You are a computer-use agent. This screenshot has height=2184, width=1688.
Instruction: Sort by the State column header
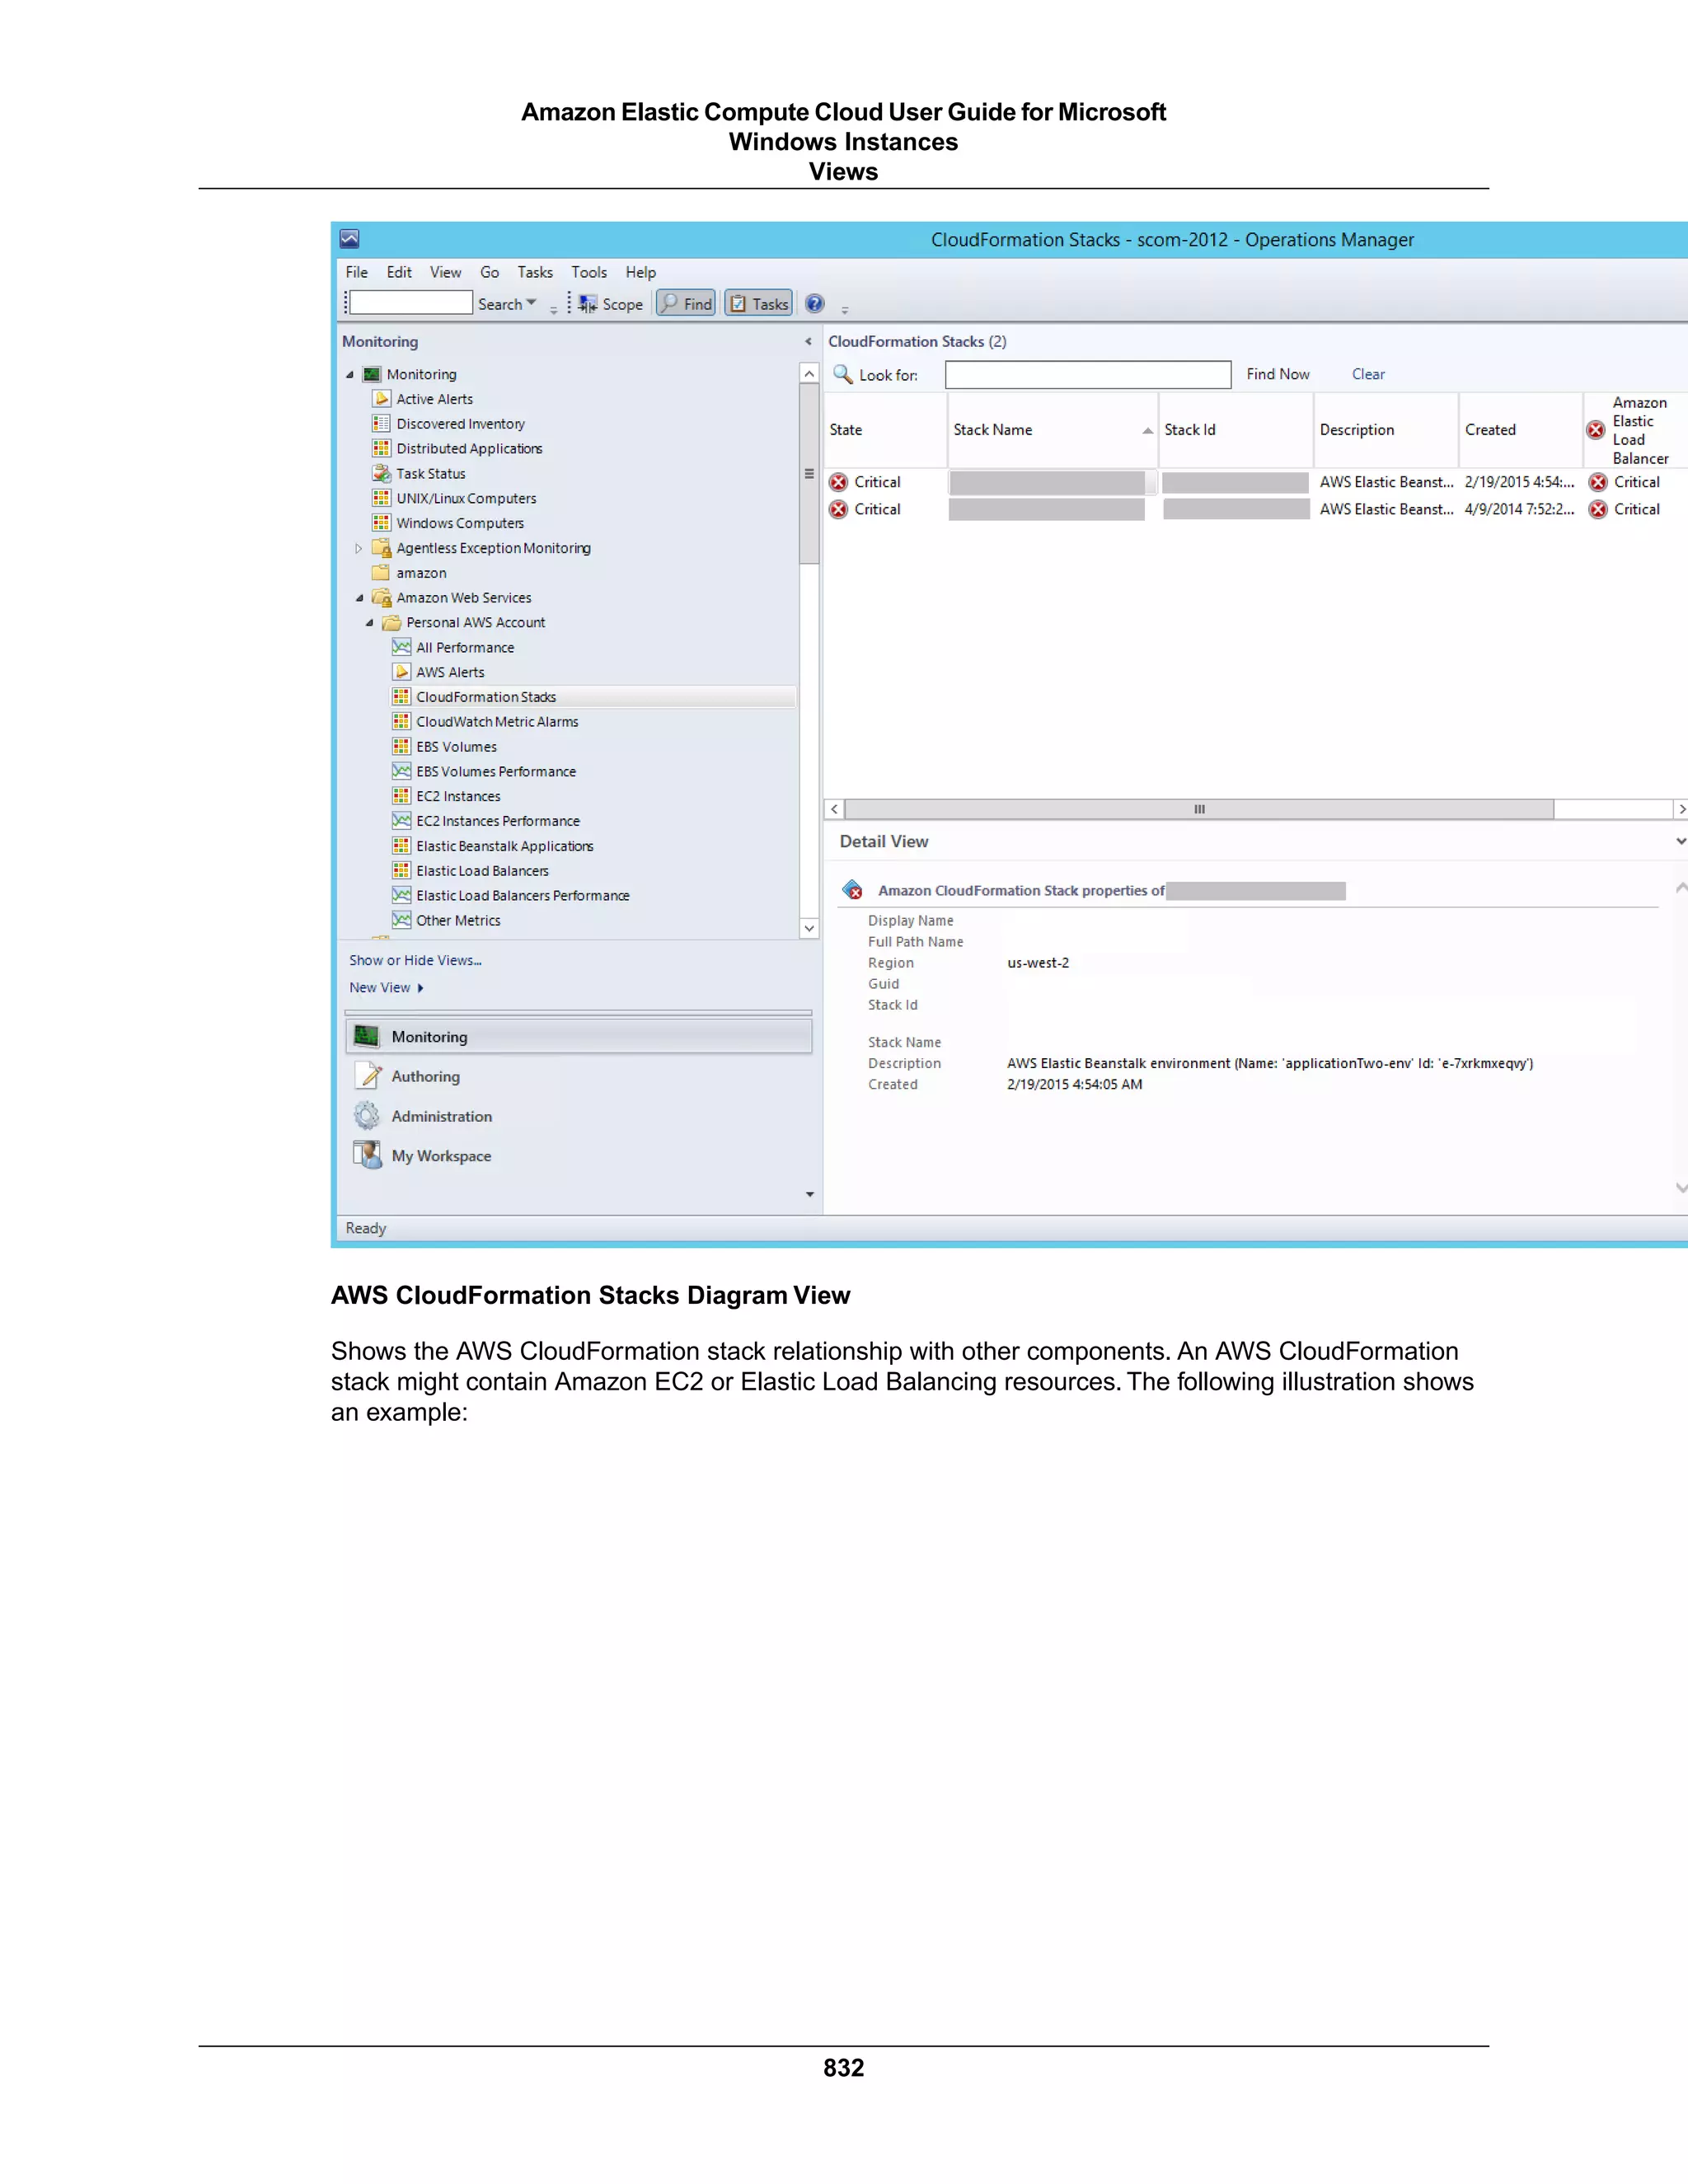coord(885,430)
